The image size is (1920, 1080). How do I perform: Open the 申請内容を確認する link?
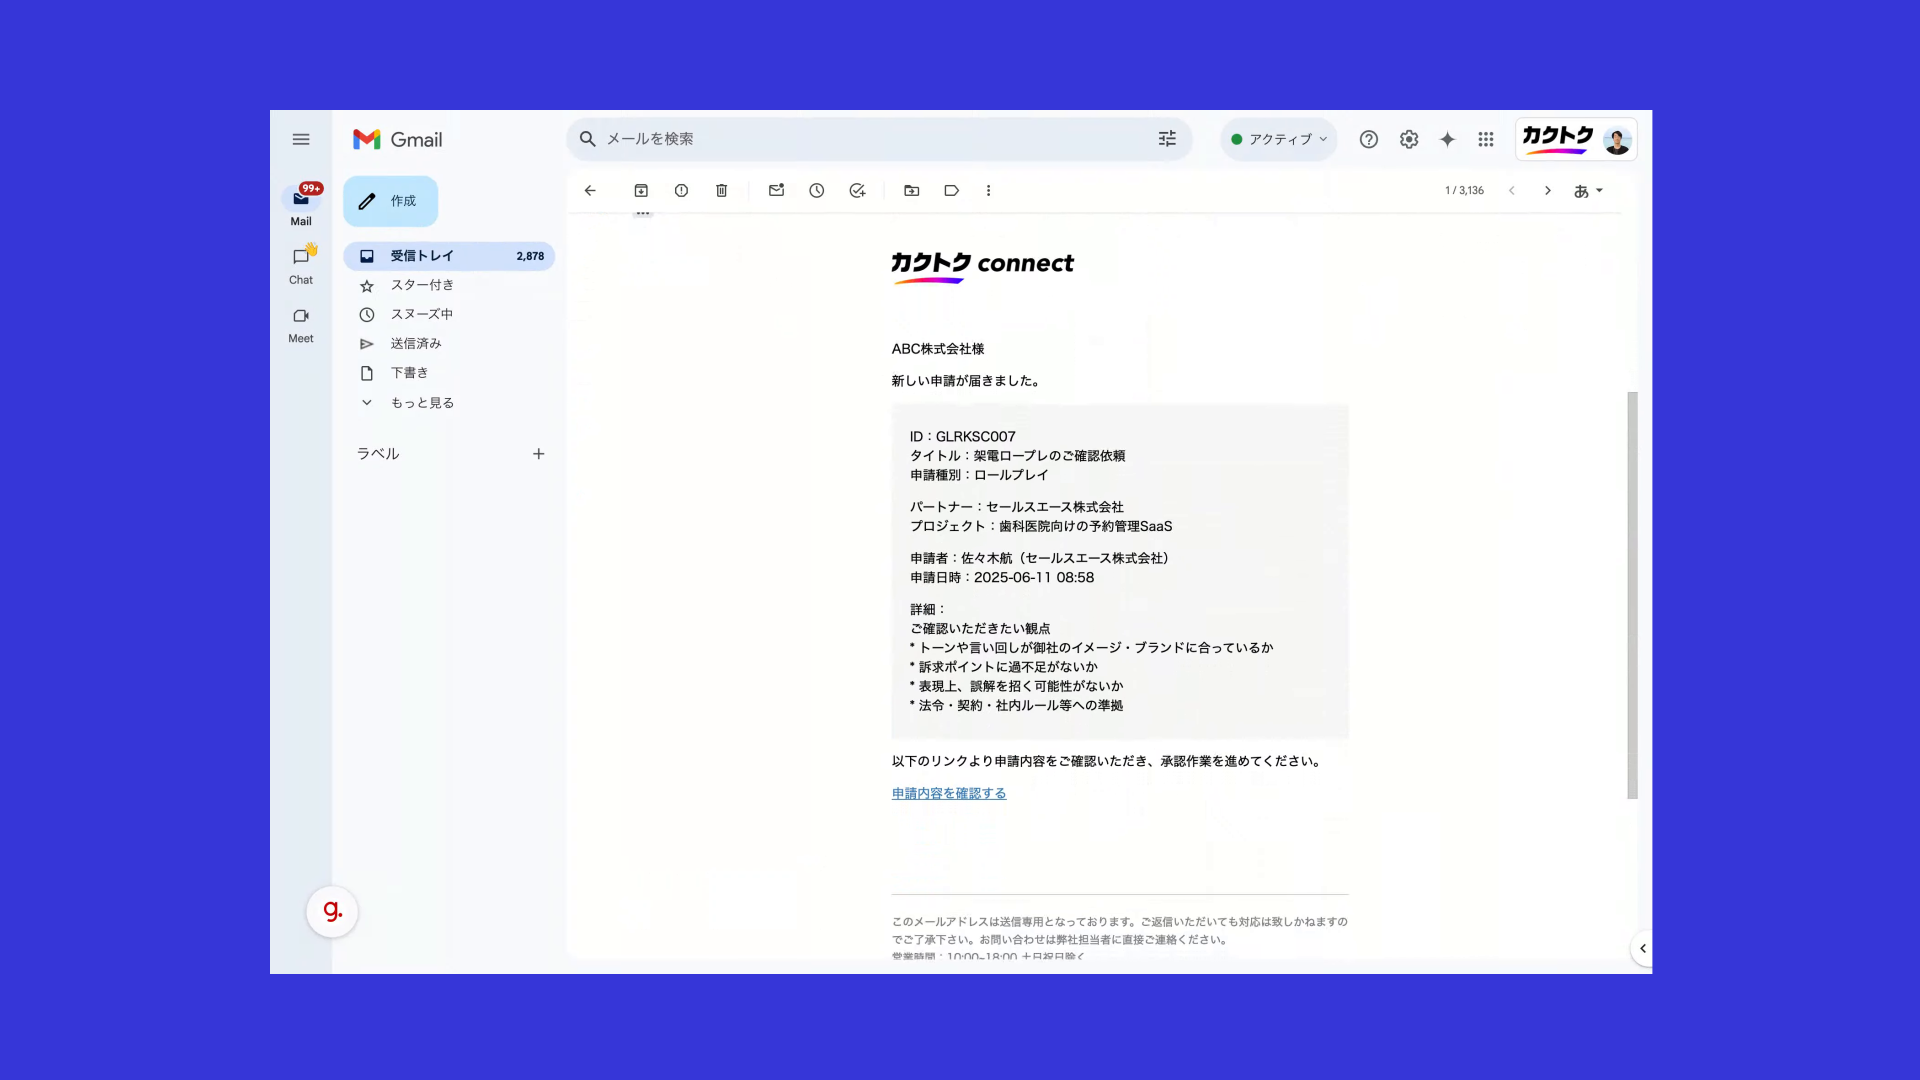948,793
